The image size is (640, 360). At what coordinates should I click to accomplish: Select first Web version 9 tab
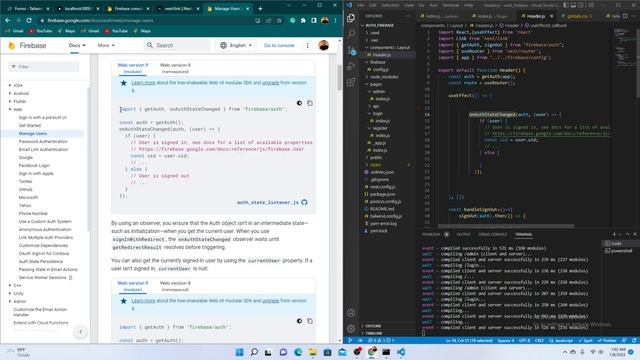[133, 68]
